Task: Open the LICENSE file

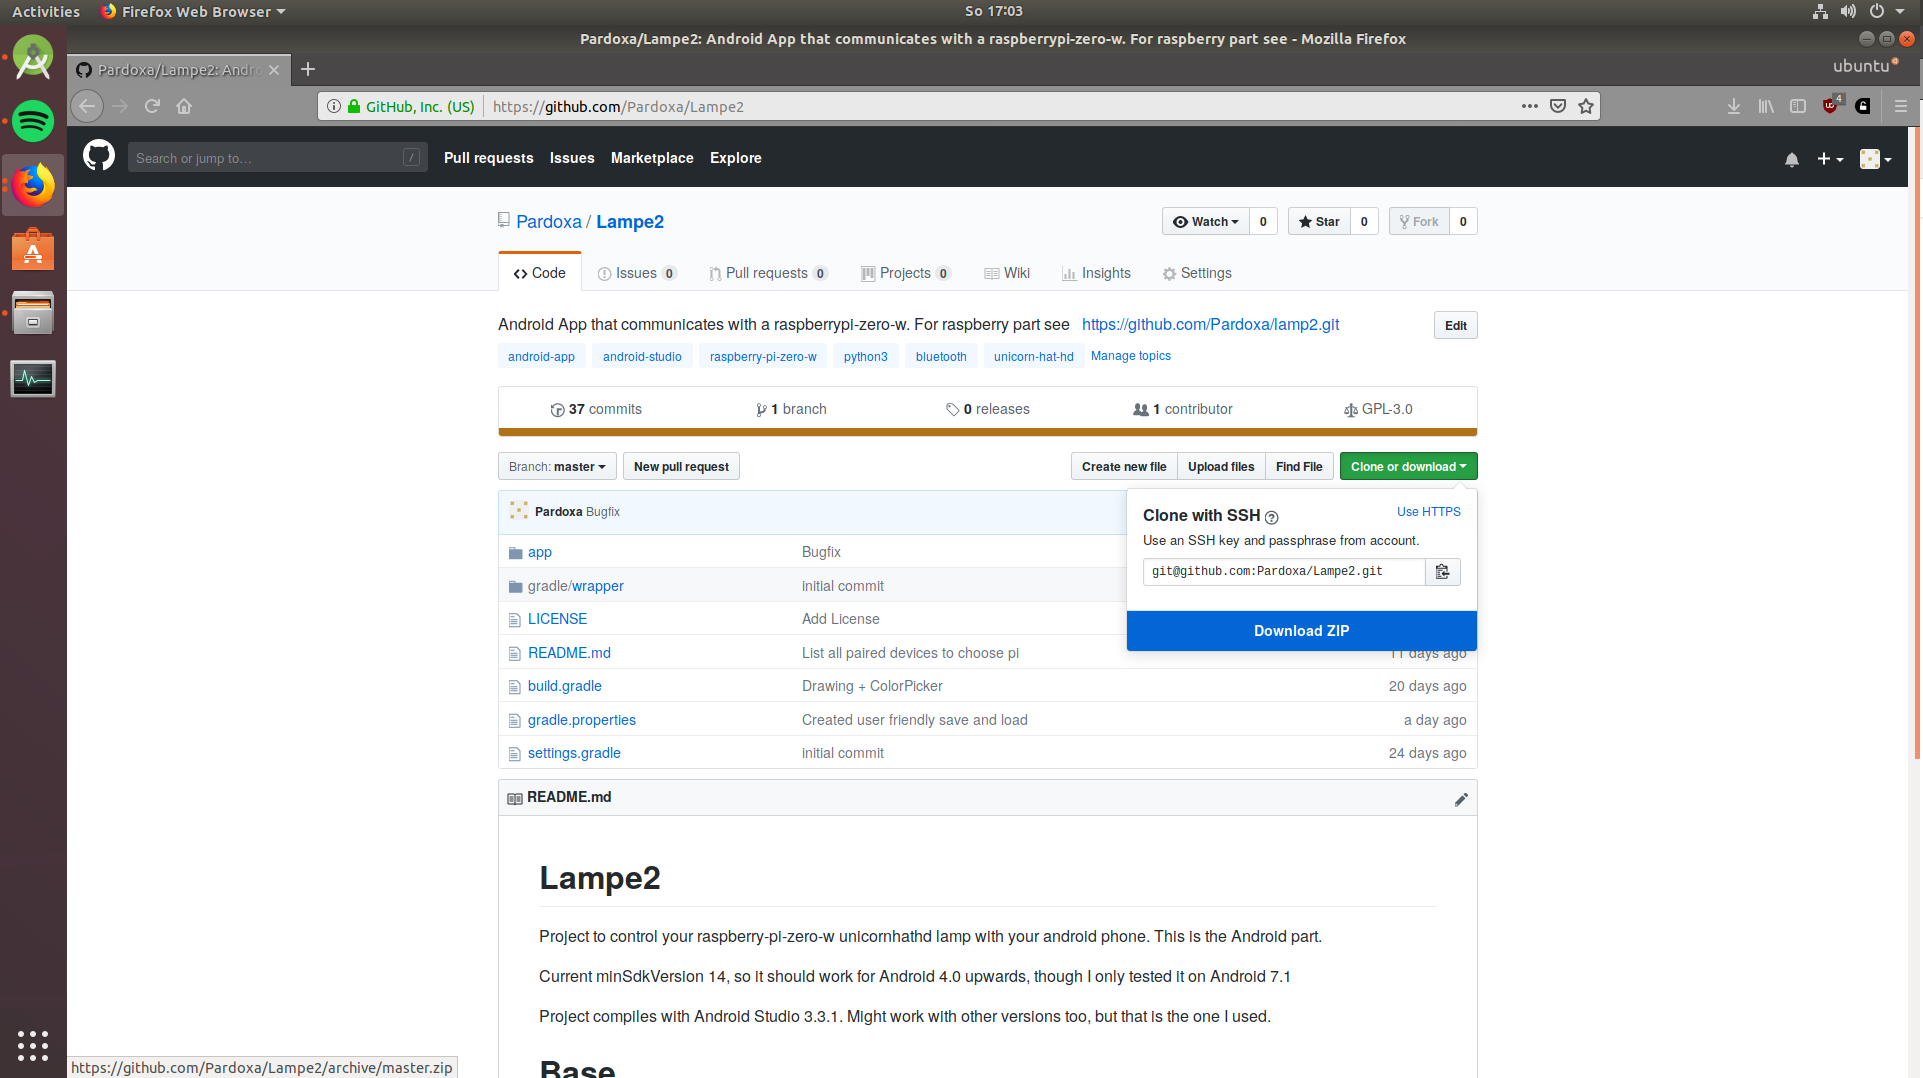Action: pos(557,620)
